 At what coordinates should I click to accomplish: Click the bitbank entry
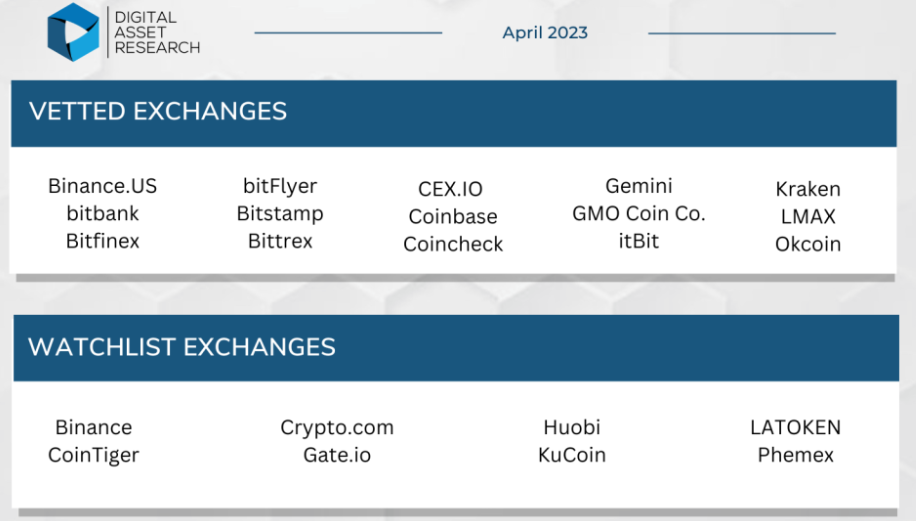(103, 213)
